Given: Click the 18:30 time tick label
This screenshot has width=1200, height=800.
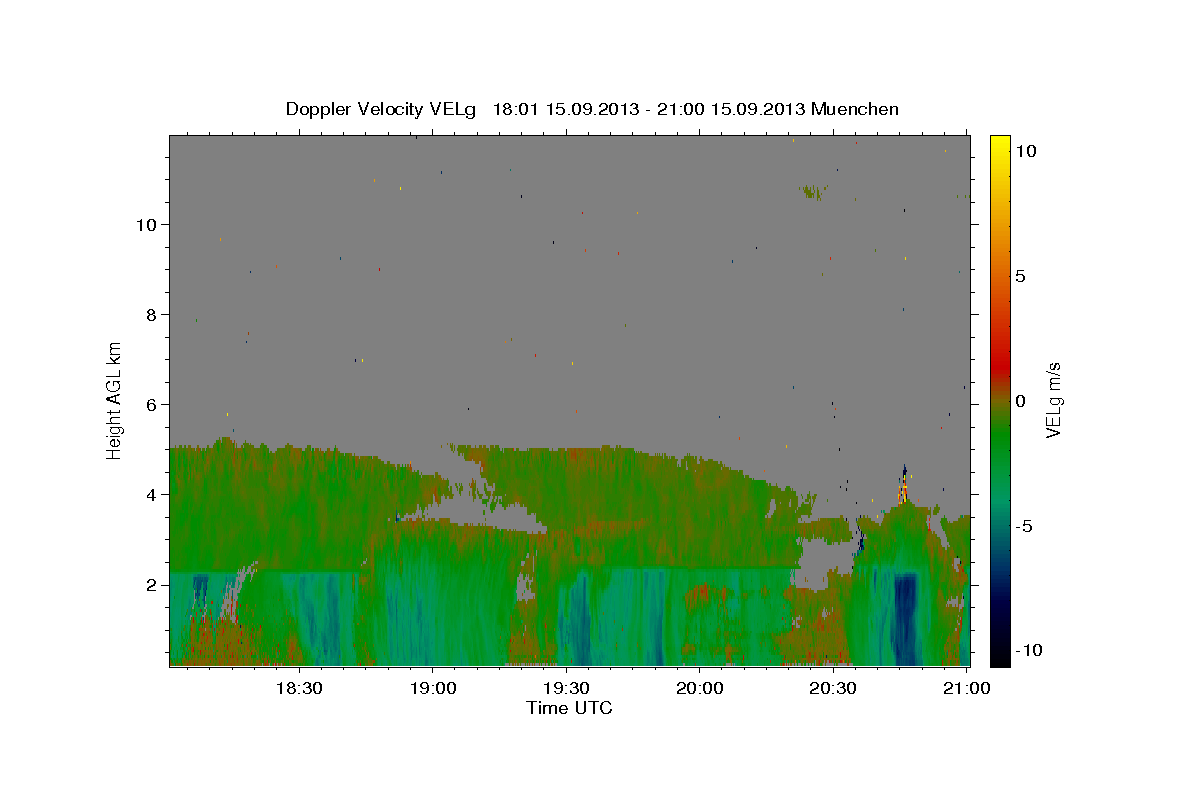Looking at the screenshot, I should [298, 688].
